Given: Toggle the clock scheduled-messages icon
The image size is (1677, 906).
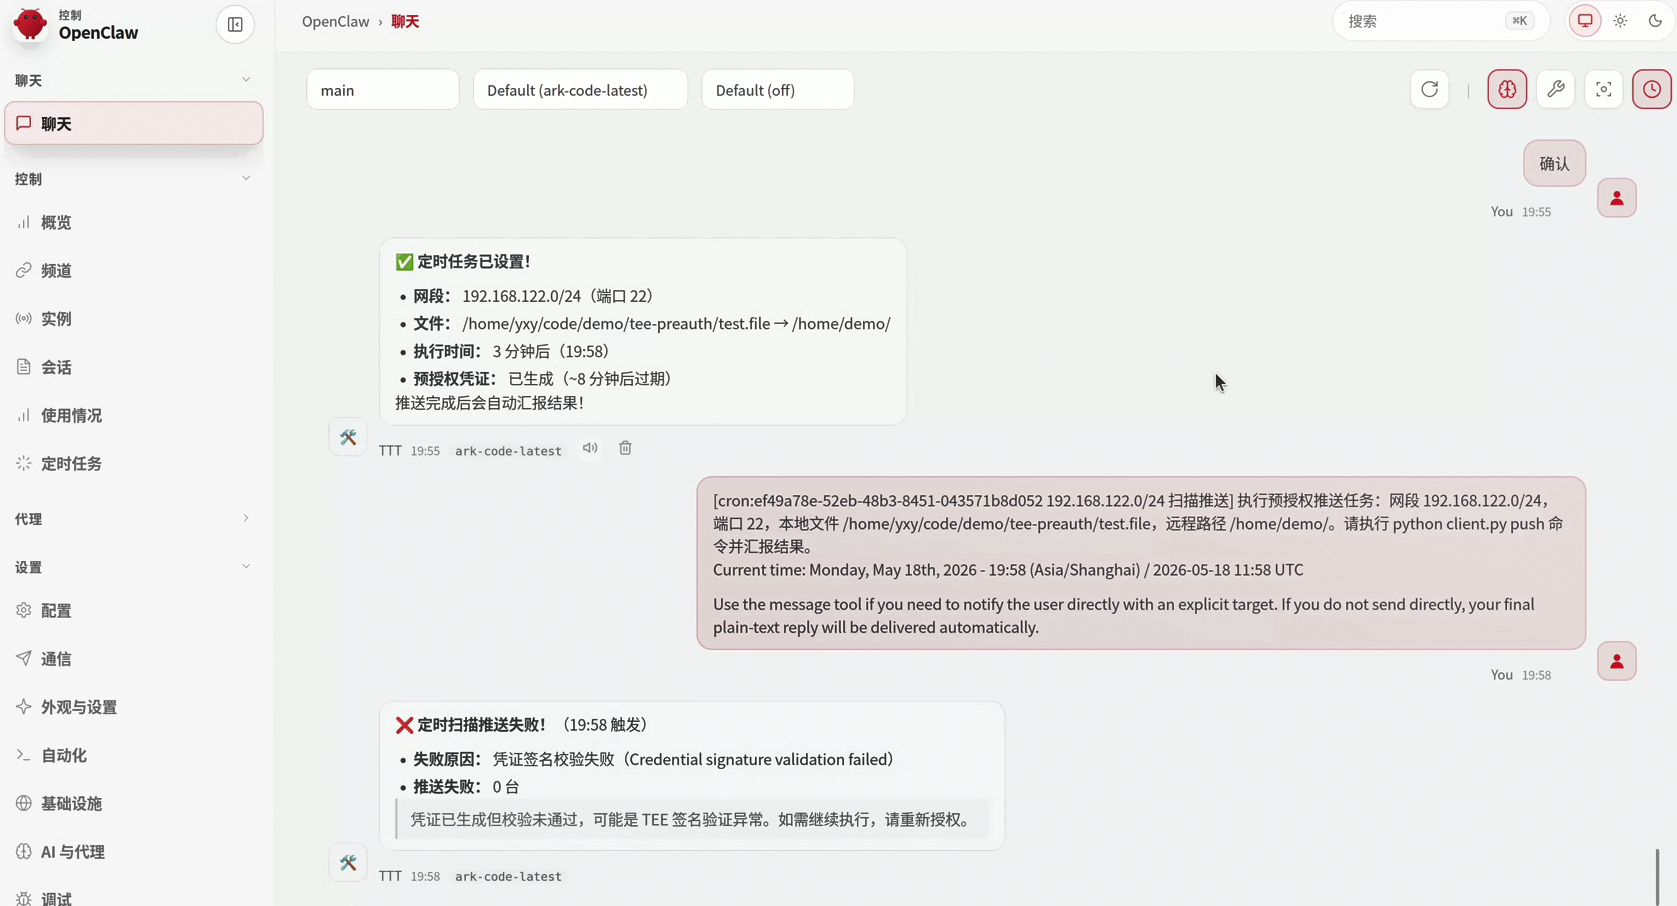Looking at the screenshot, I should coord(1652,90).
